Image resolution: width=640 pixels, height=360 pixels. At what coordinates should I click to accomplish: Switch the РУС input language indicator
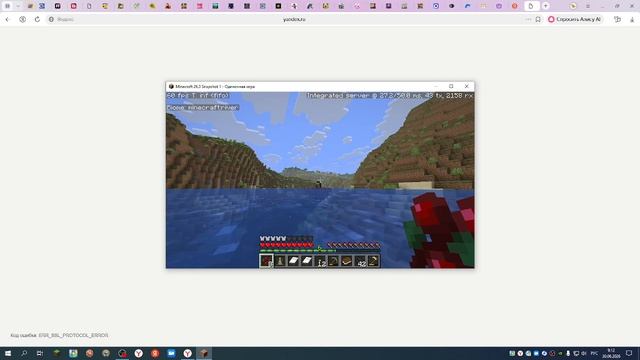point(594,353)
